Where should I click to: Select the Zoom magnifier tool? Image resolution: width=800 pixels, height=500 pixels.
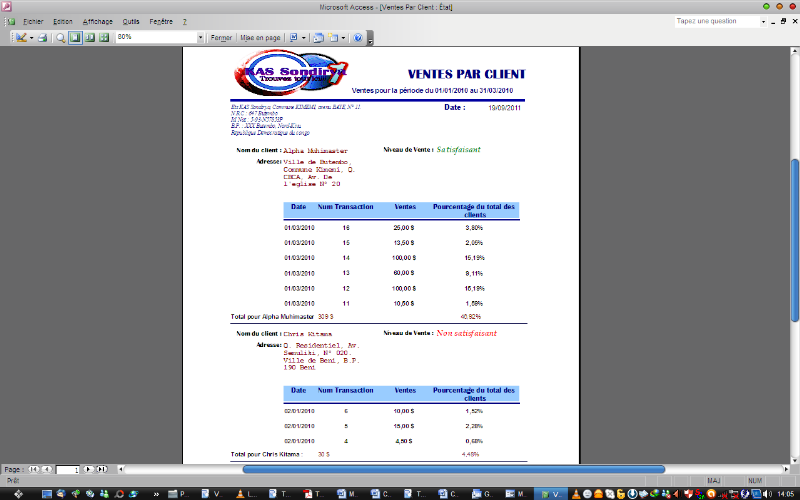(61, 38)
